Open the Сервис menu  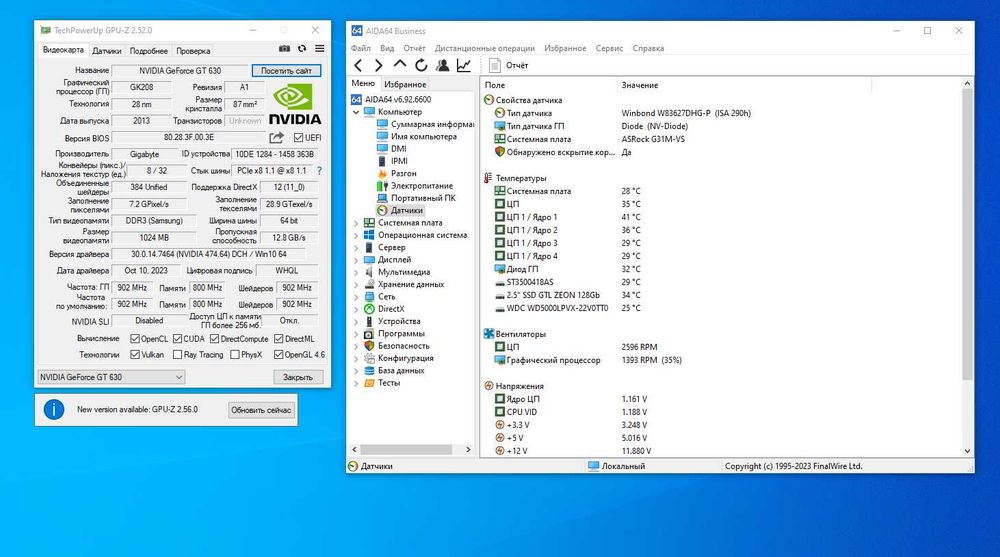(609, 48)
